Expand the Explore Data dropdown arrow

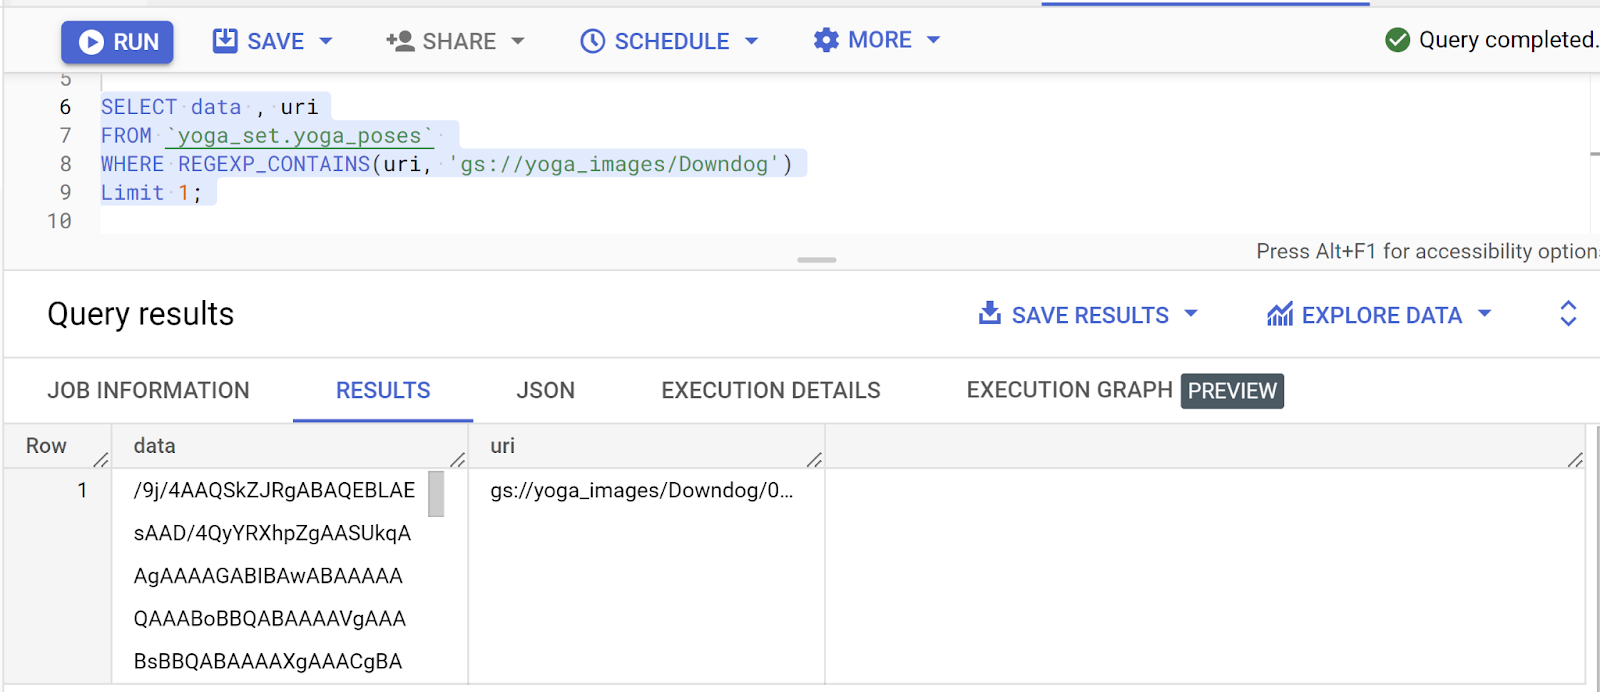pos(1485,314)
